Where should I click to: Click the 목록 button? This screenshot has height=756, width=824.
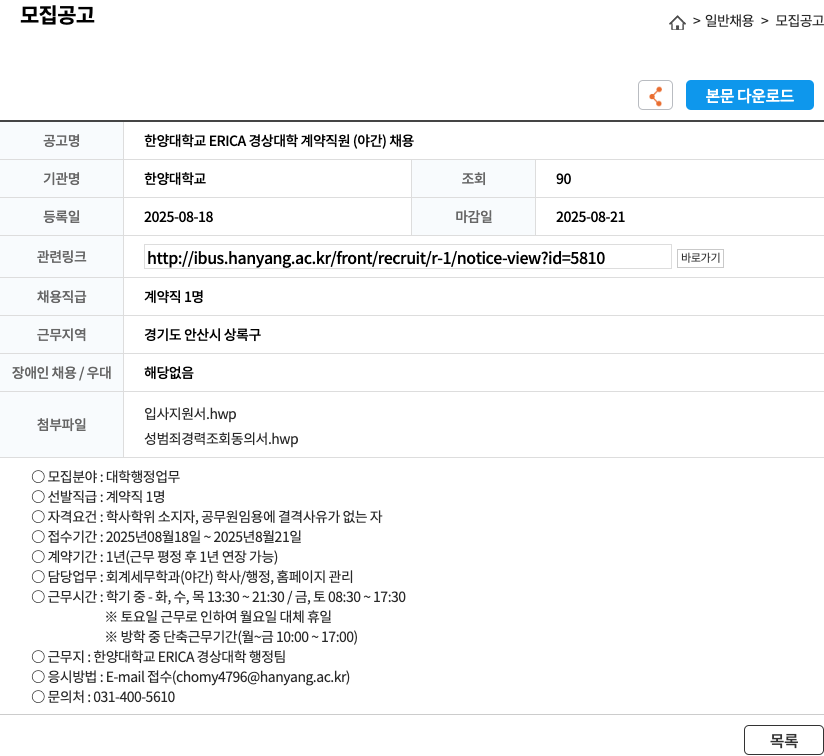coord(784,740)
